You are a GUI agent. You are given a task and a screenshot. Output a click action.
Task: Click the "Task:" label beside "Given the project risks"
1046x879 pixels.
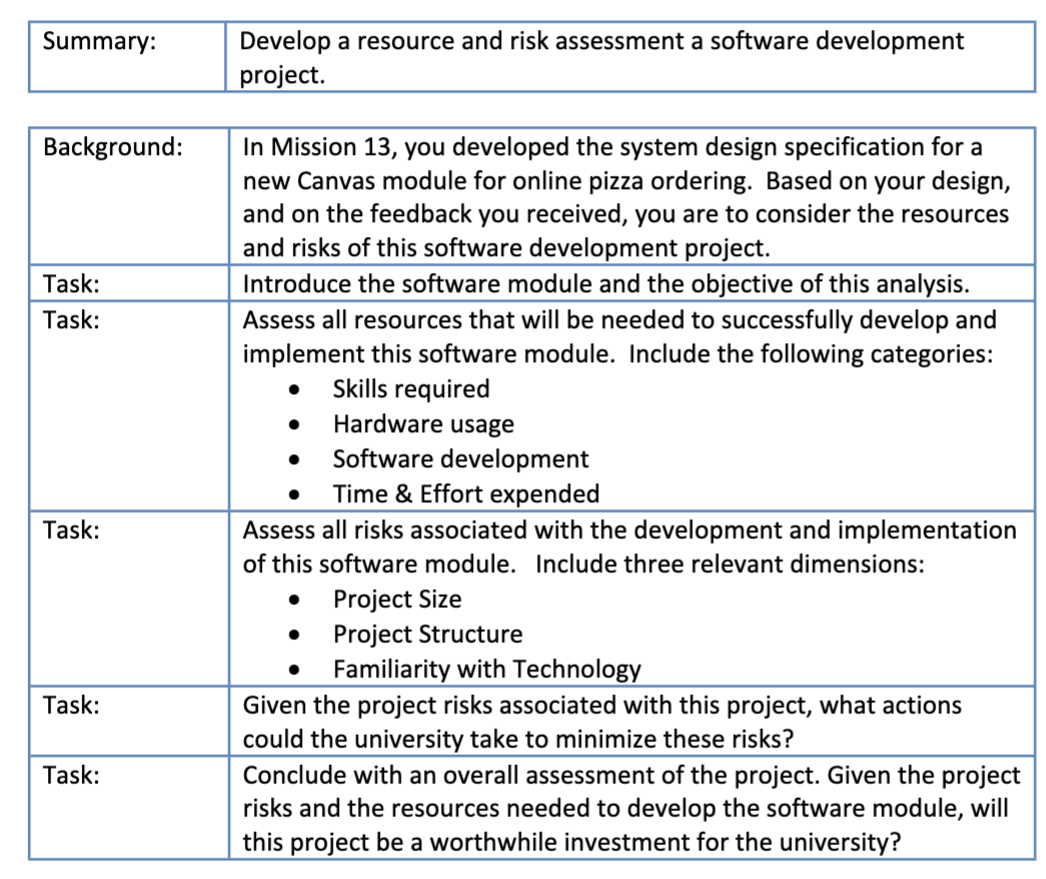[x=71, y=706]
